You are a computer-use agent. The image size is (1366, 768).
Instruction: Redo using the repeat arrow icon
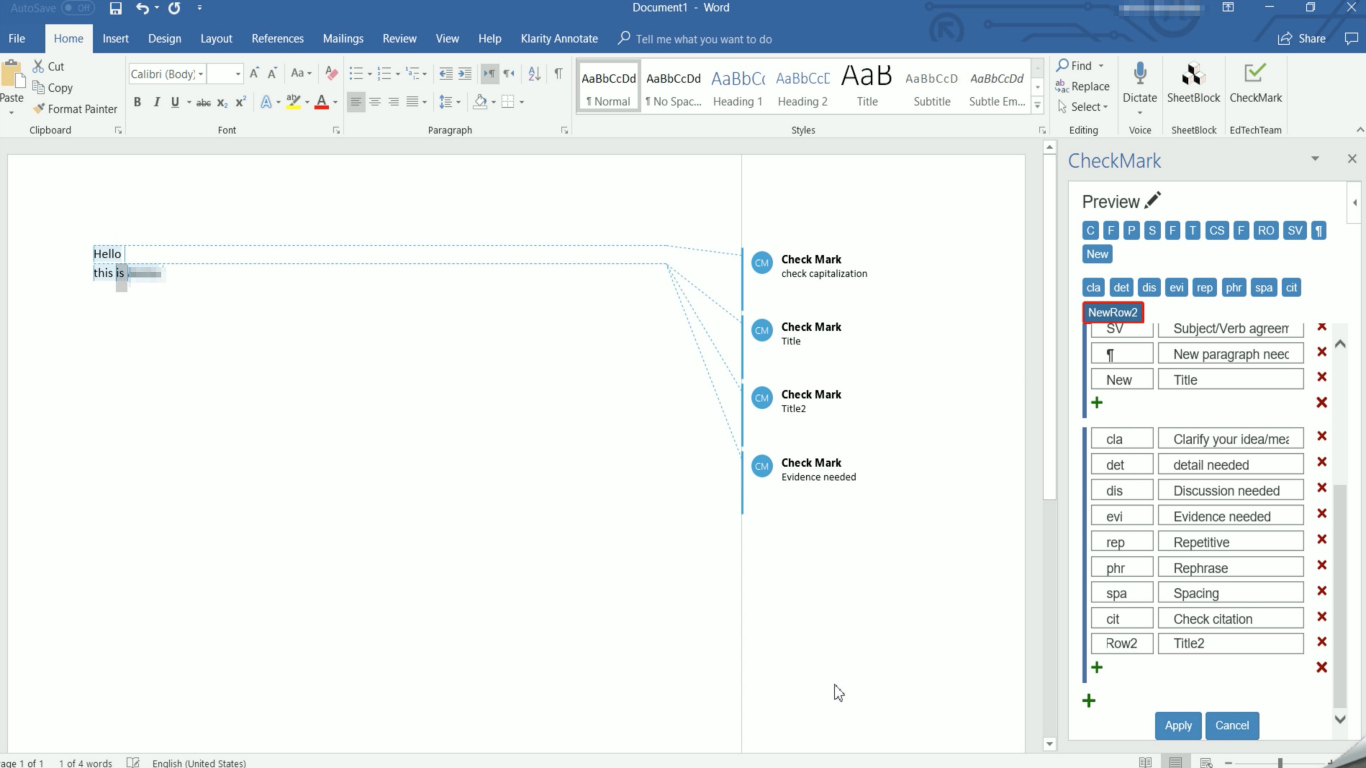(175, 9)
